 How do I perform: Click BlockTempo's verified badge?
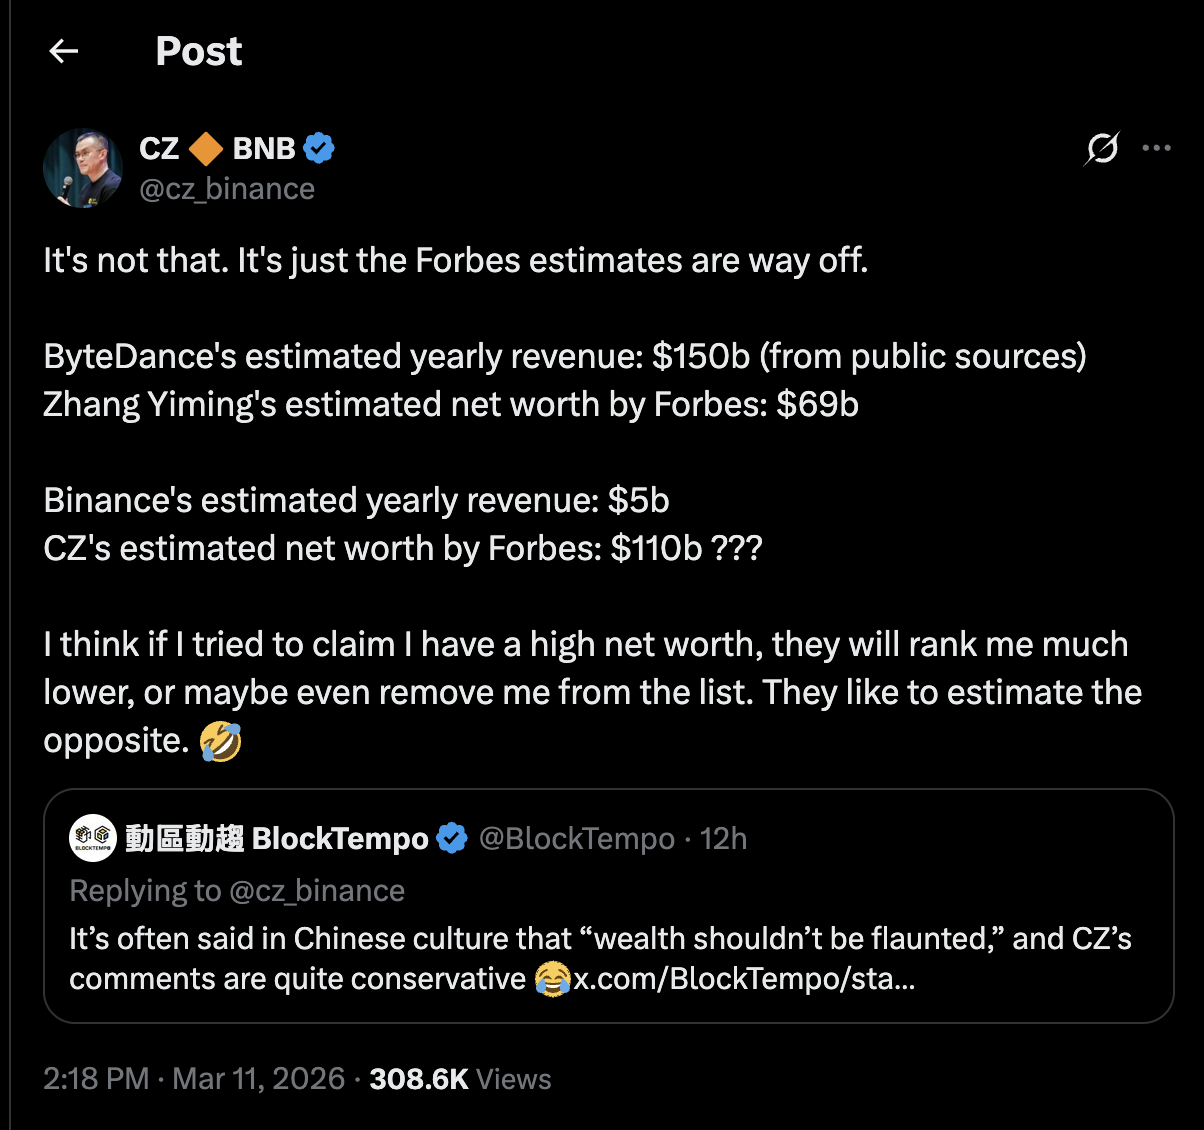[452, 838]
